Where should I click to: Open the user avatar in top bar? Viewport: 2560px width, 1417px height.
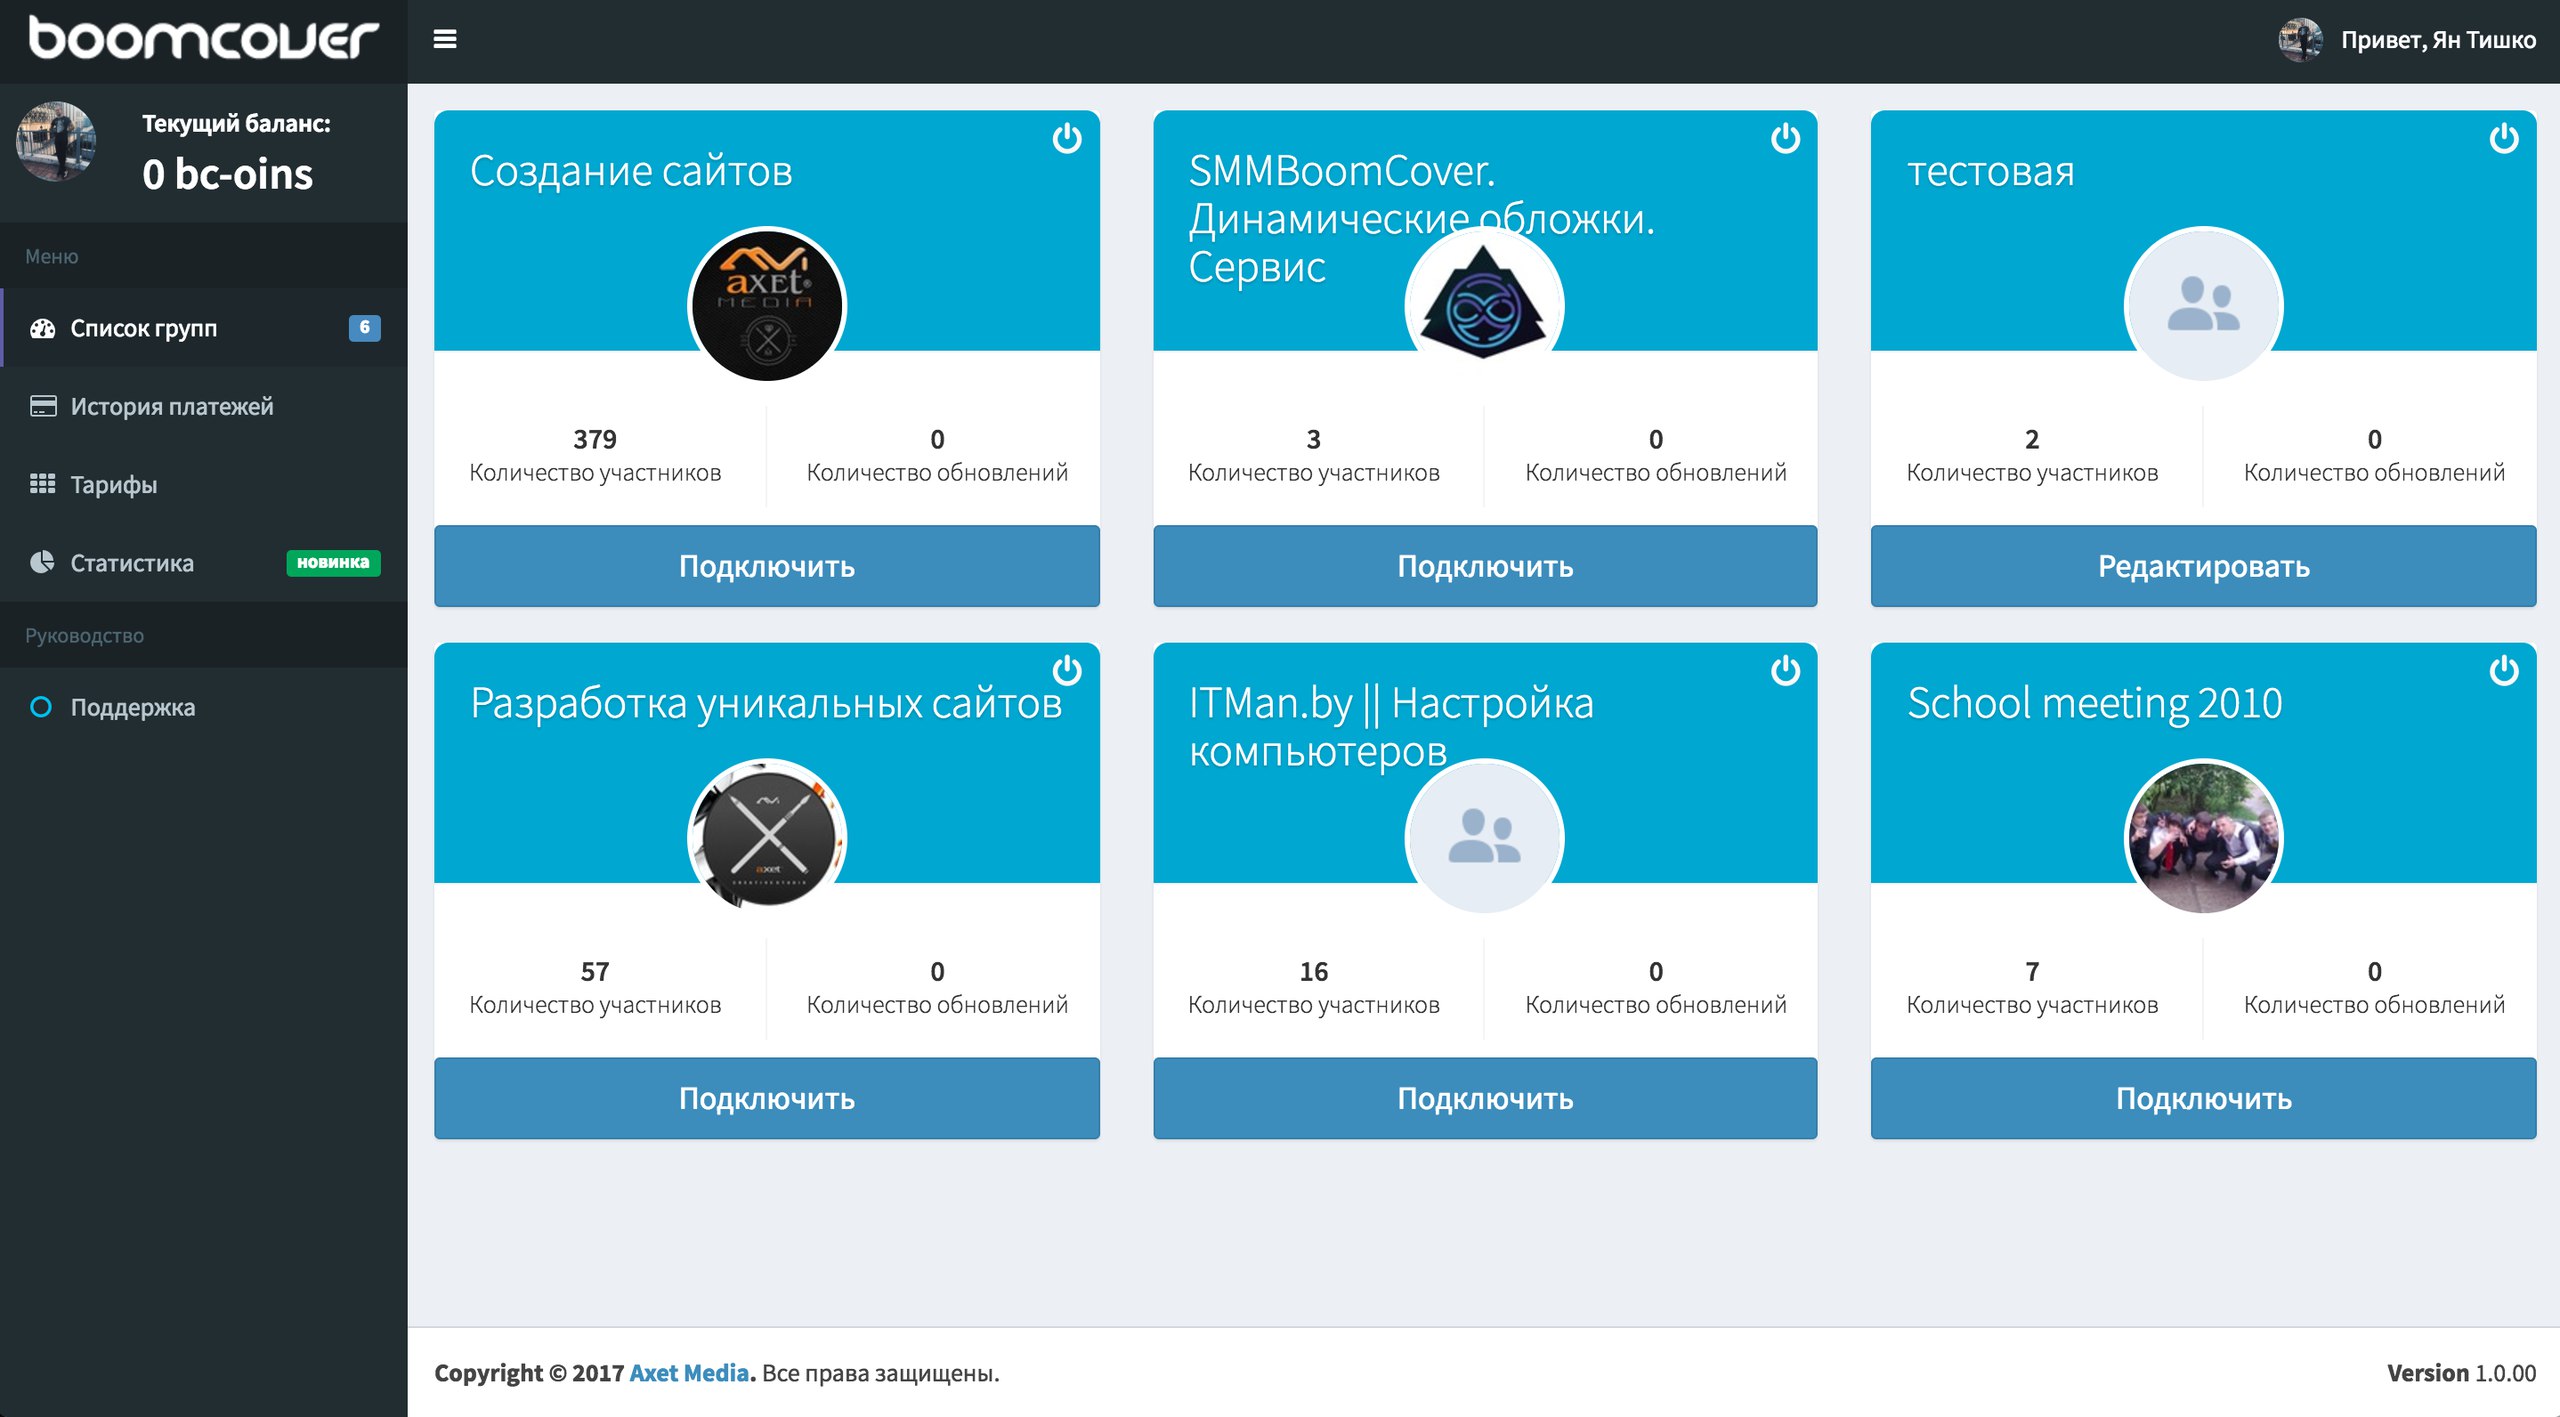[2299, 40]
